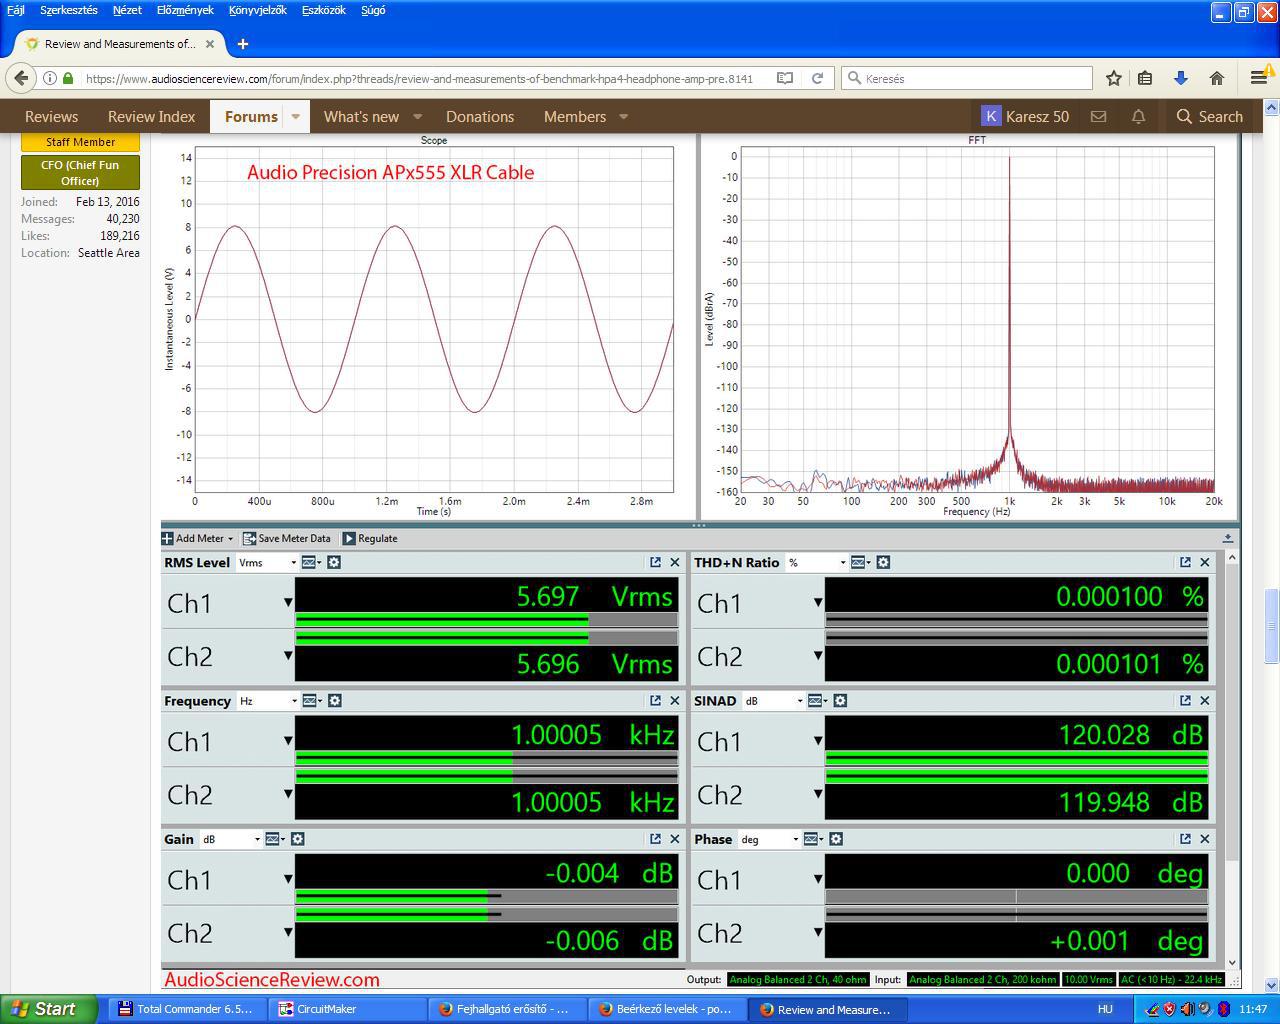Open the Firefox hamburger menu
Image resolution: width=1280 pixels, height=1024 pixels.
pos(1258,78)
